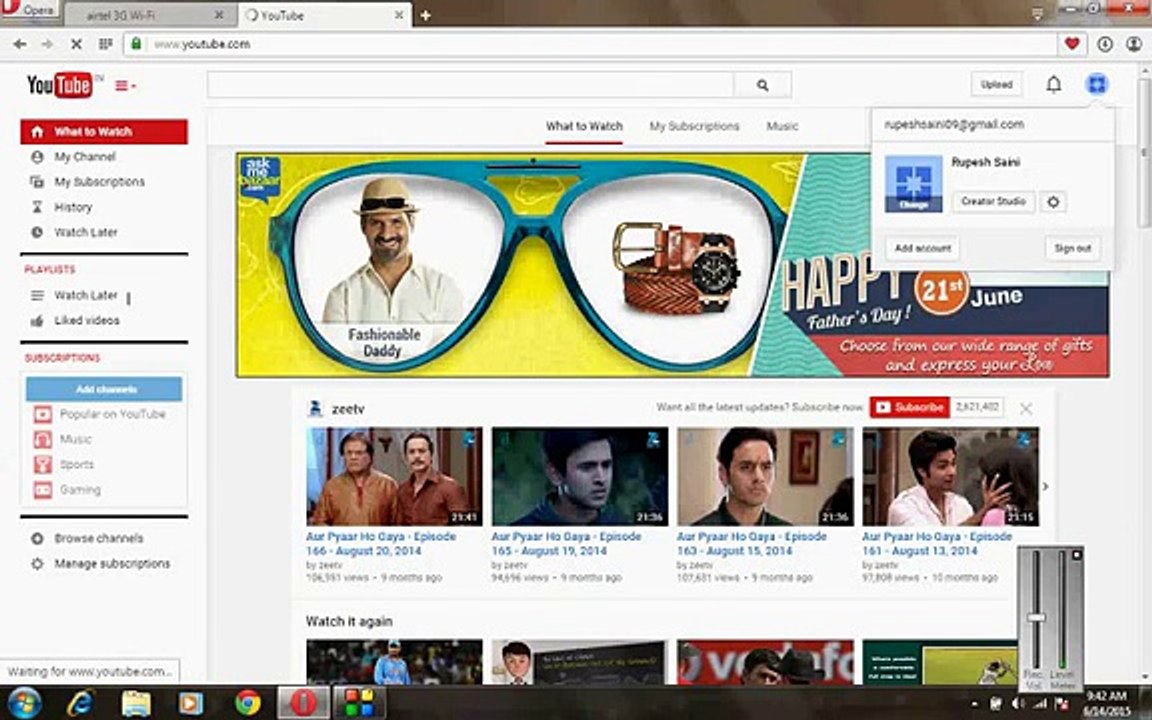Stop page loading

[x=76, y=44]
